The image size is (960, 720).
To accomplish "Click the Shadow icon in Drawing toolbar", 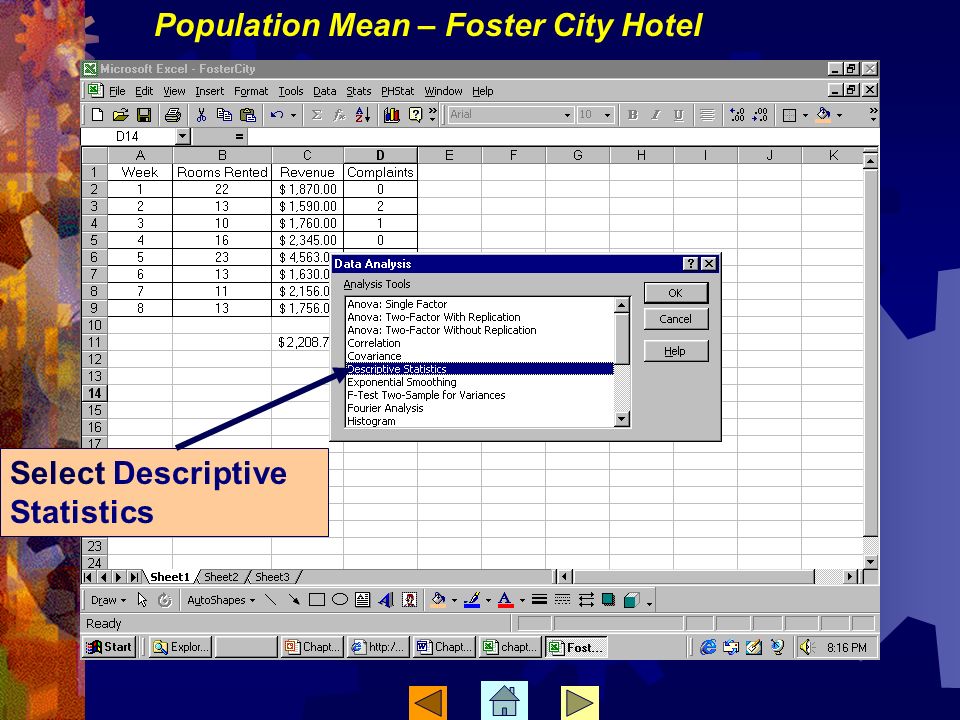I will 609,600.
